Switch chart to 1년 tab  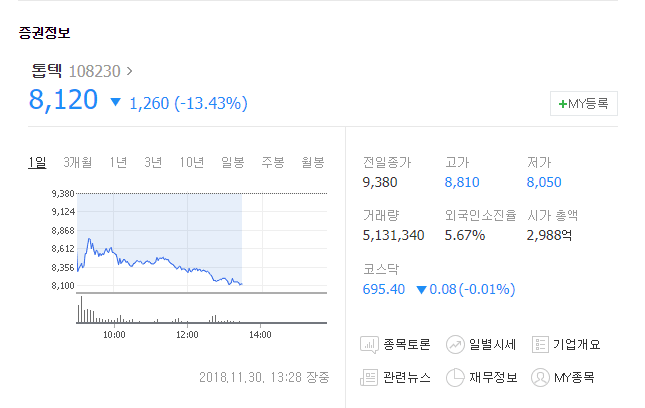click(x=118, y=162)
